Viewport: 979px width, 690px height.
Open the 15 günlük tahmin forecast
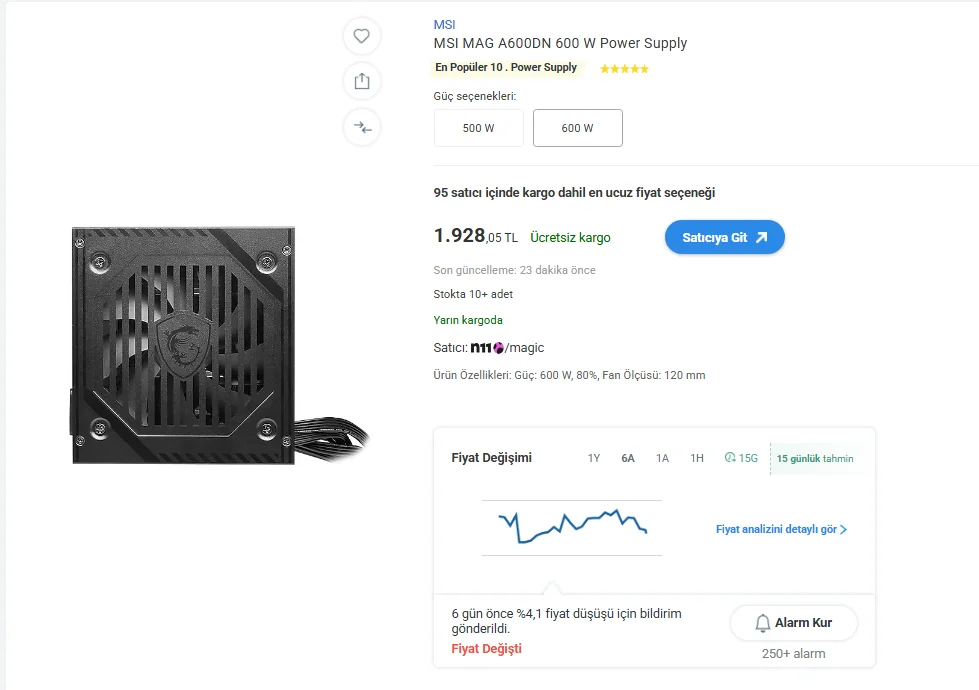pyautogui.click(x=815, y=459)
